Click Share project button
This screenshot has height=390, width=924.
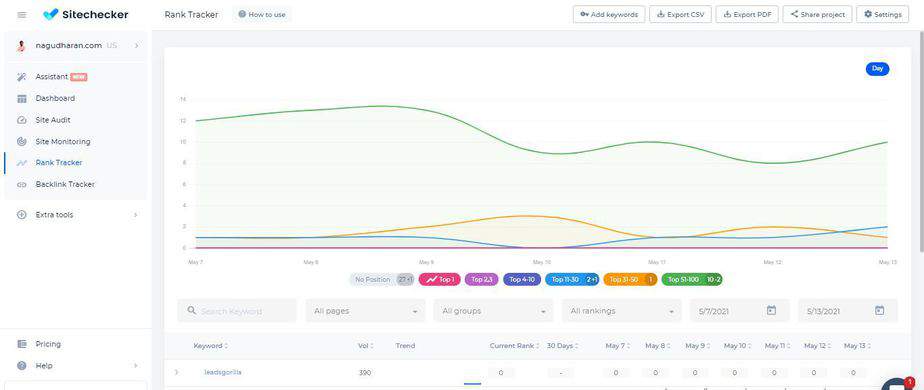817,15
